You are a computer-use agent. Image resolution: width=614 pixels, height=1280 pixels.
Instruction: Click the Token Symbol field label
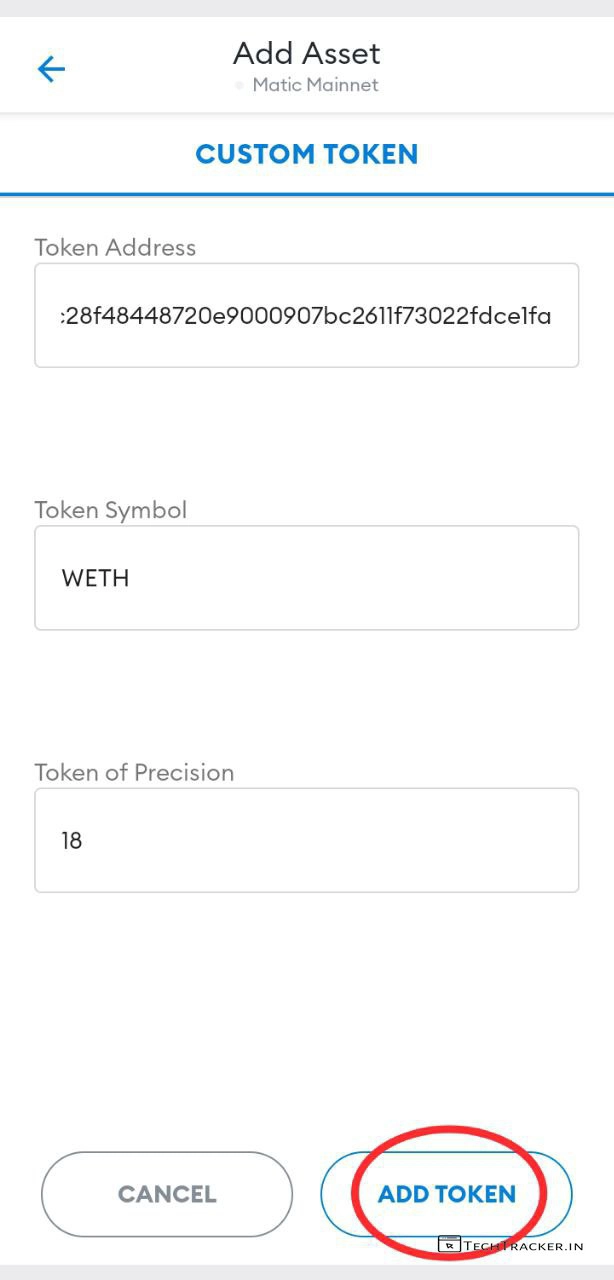[x=111, y=510]
